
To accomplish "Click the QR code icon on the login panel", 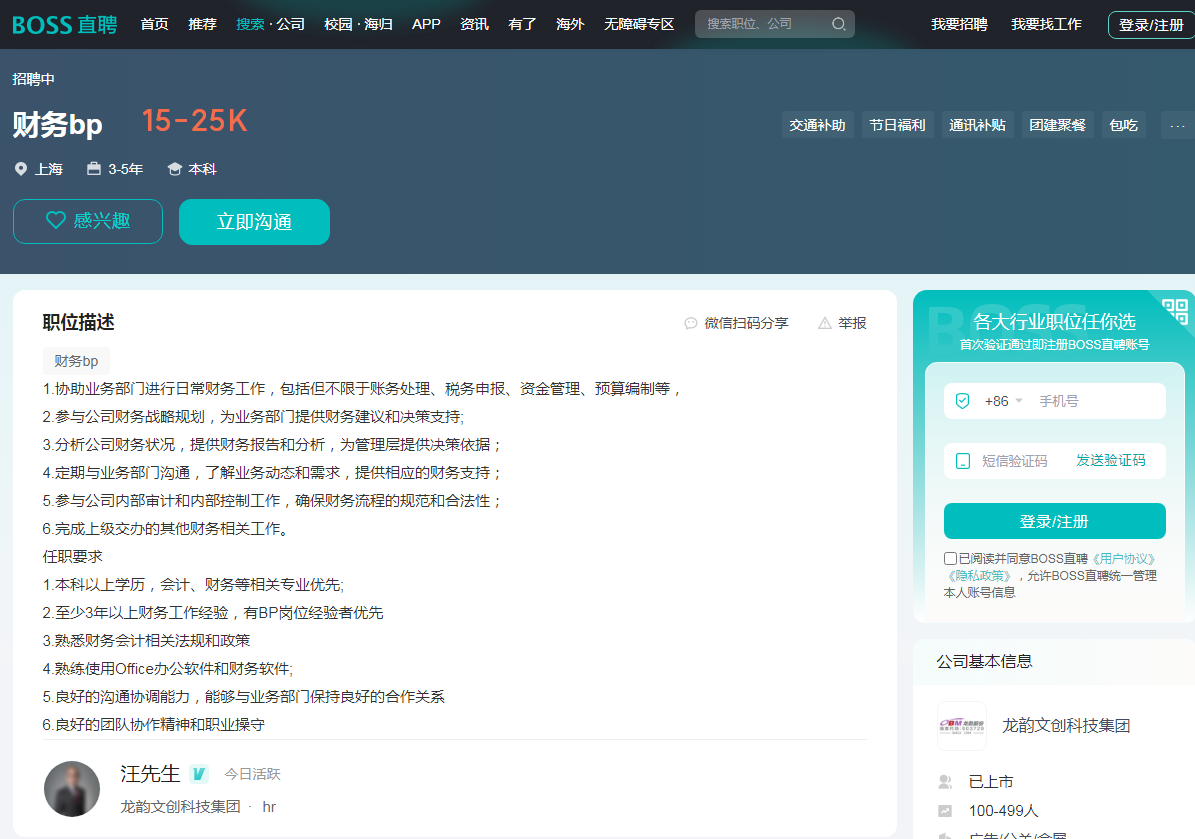I will tap(1175, 311).
